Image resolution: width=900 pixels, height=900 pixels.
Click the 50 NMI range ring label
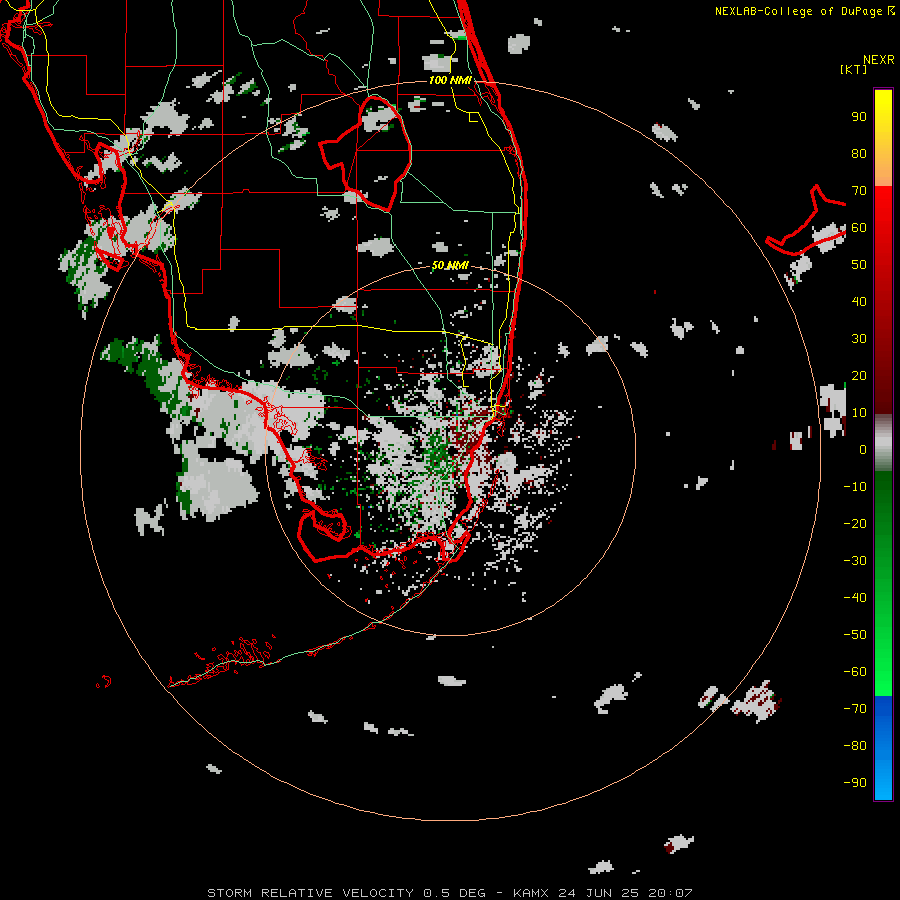tap(450, 265)
